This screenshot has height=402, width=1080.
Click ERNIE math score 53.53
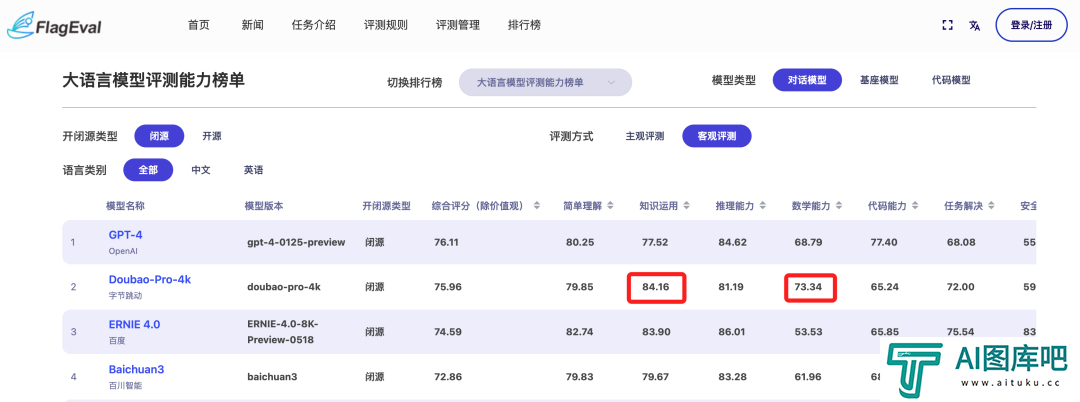pyautogui.click(x=809, y=332)
